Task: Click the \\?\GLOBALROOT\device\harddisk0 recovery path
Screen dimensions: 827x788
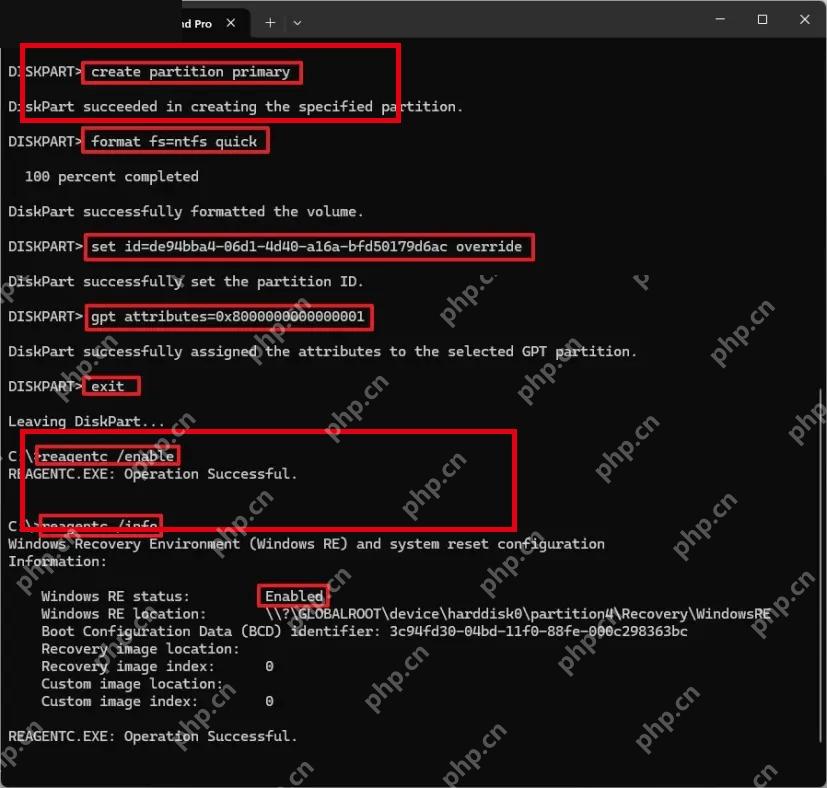Action: tap(518, 614)
